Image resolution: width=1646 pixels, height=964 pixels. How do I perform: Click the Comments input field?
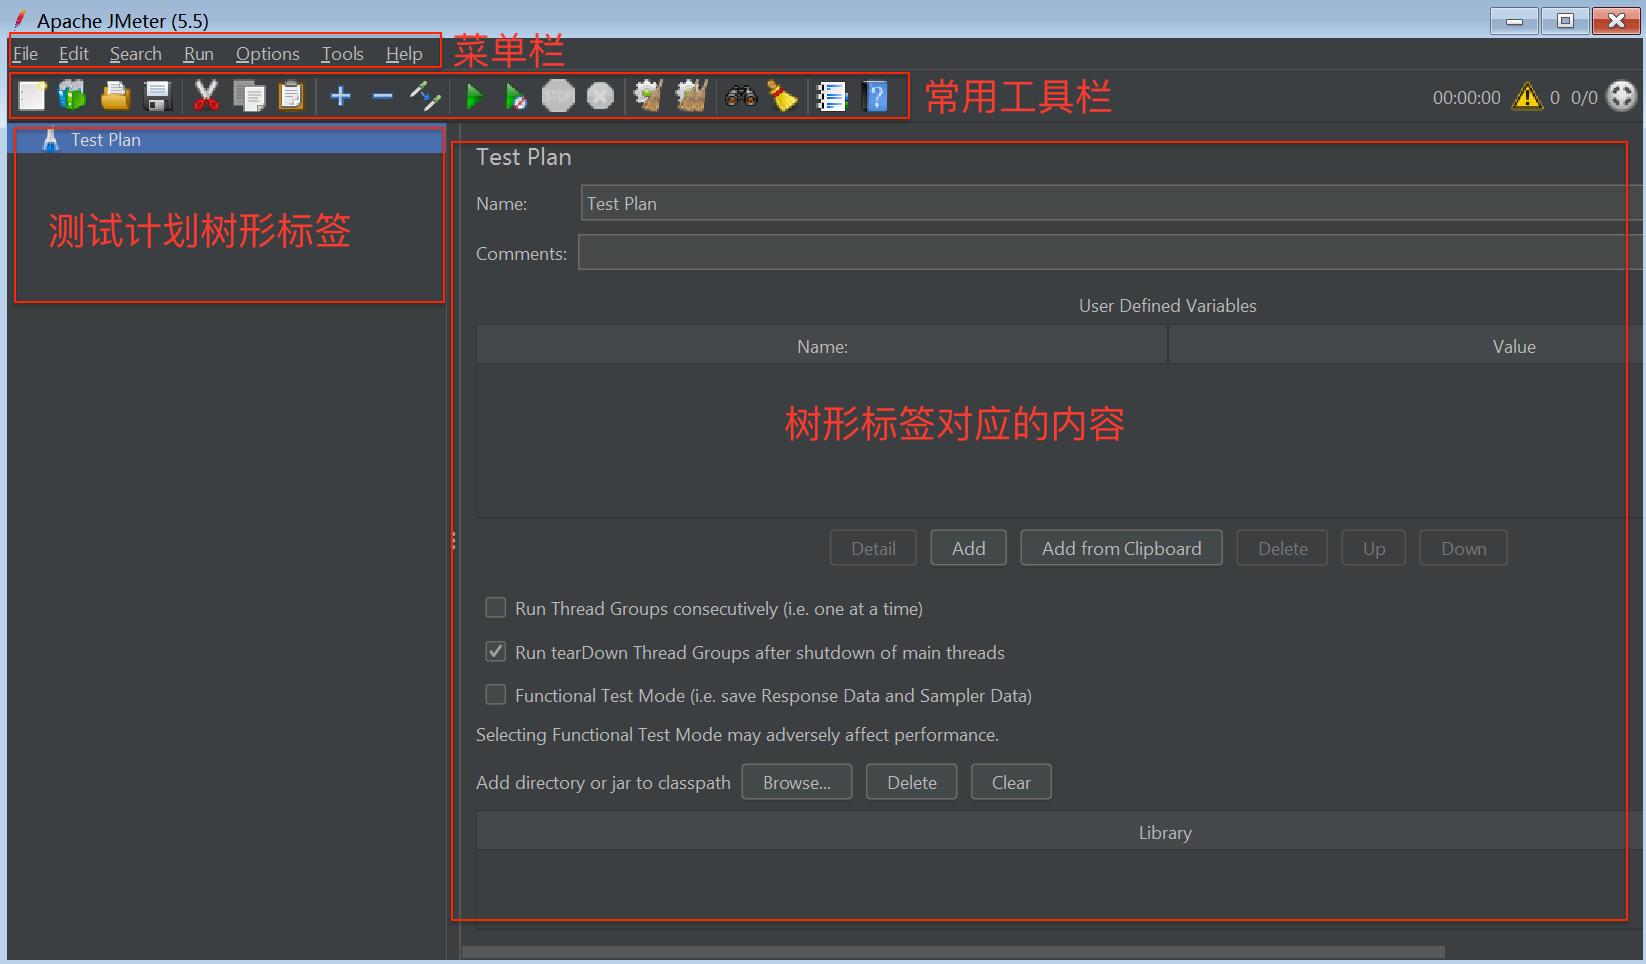pos(1110,252)
